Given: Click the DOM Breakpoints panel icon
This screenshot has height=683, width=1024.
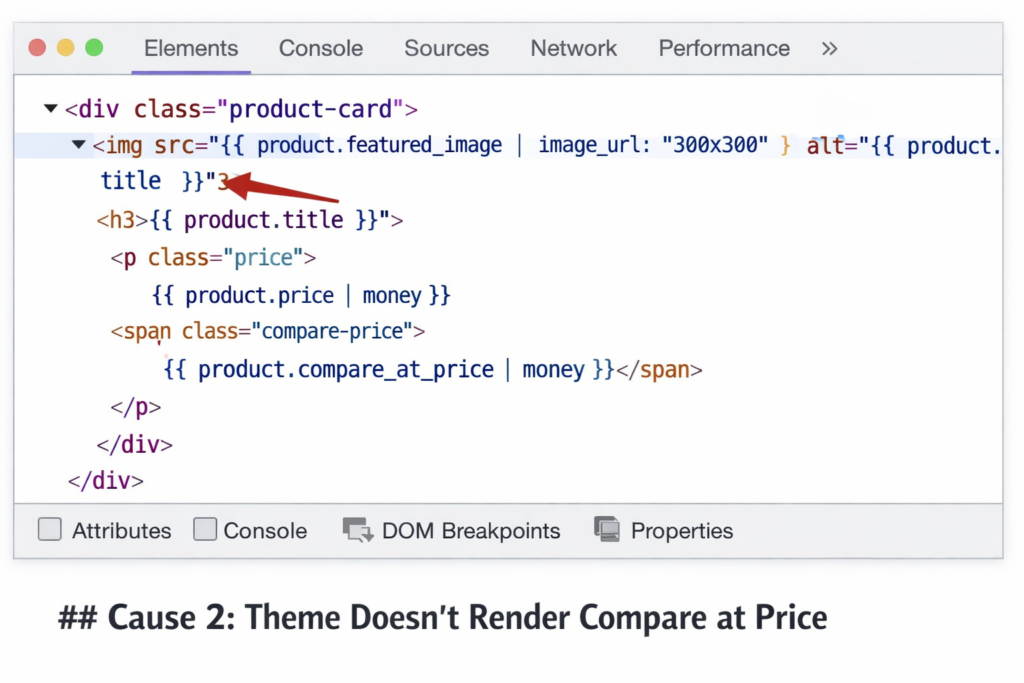Looking at the screenshot, I should [357, 530].
